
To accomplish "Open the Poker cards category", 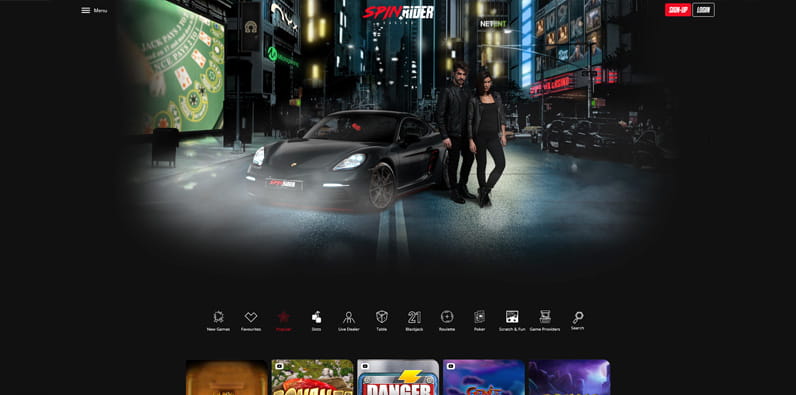I will (479, 321).
